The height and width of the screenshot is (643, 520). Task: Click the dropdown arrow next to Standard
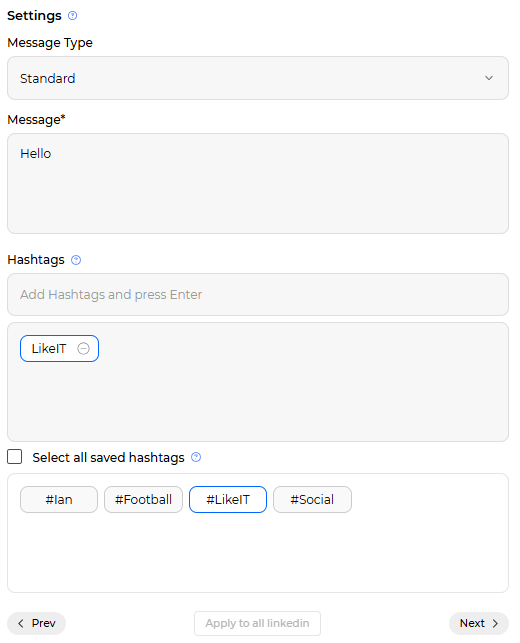(489, 78)
